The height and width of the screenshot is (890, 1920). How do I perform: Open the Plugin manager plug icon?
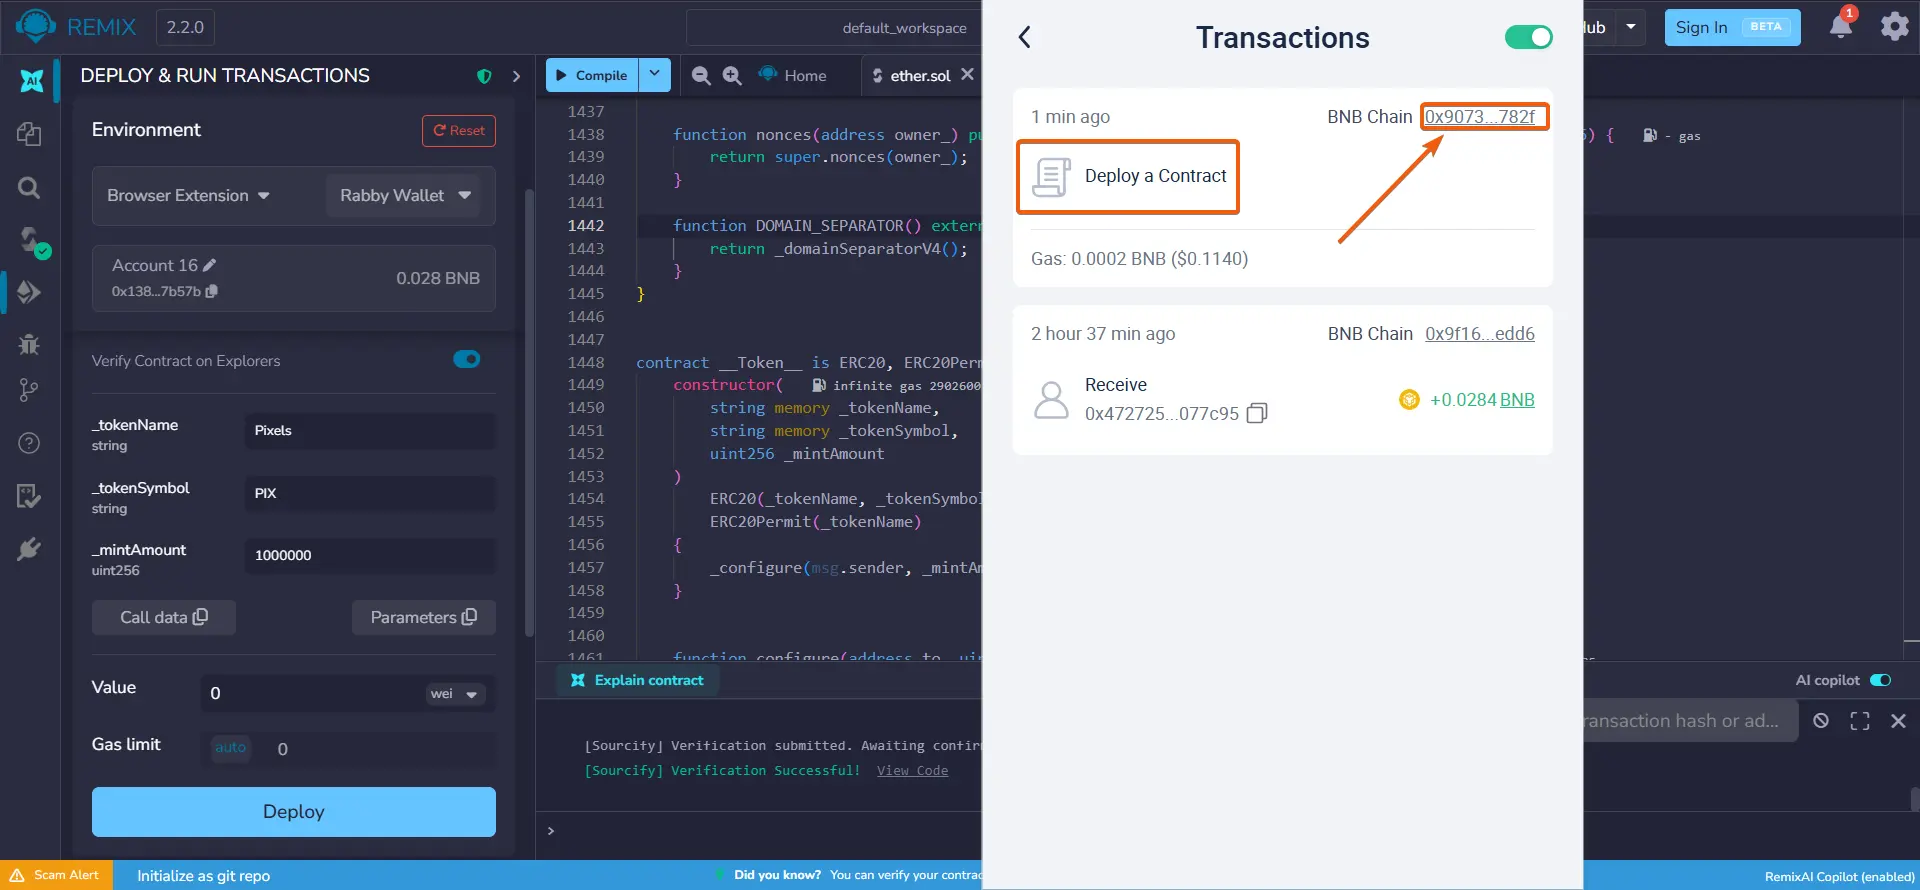click(x=29, y=549)
